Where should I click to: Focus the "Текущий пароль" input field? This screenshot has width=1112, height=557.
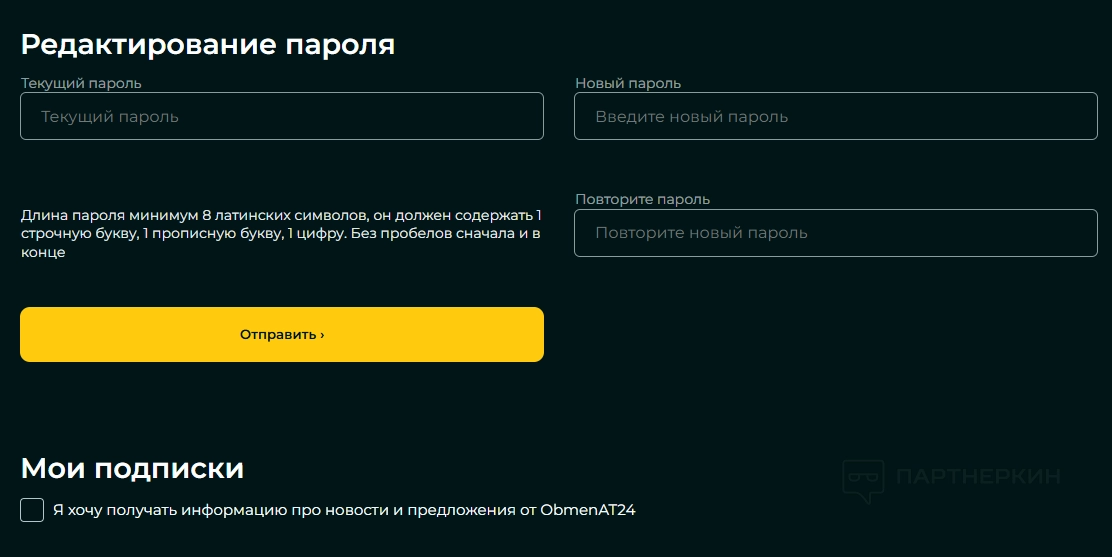pos(282,116)
